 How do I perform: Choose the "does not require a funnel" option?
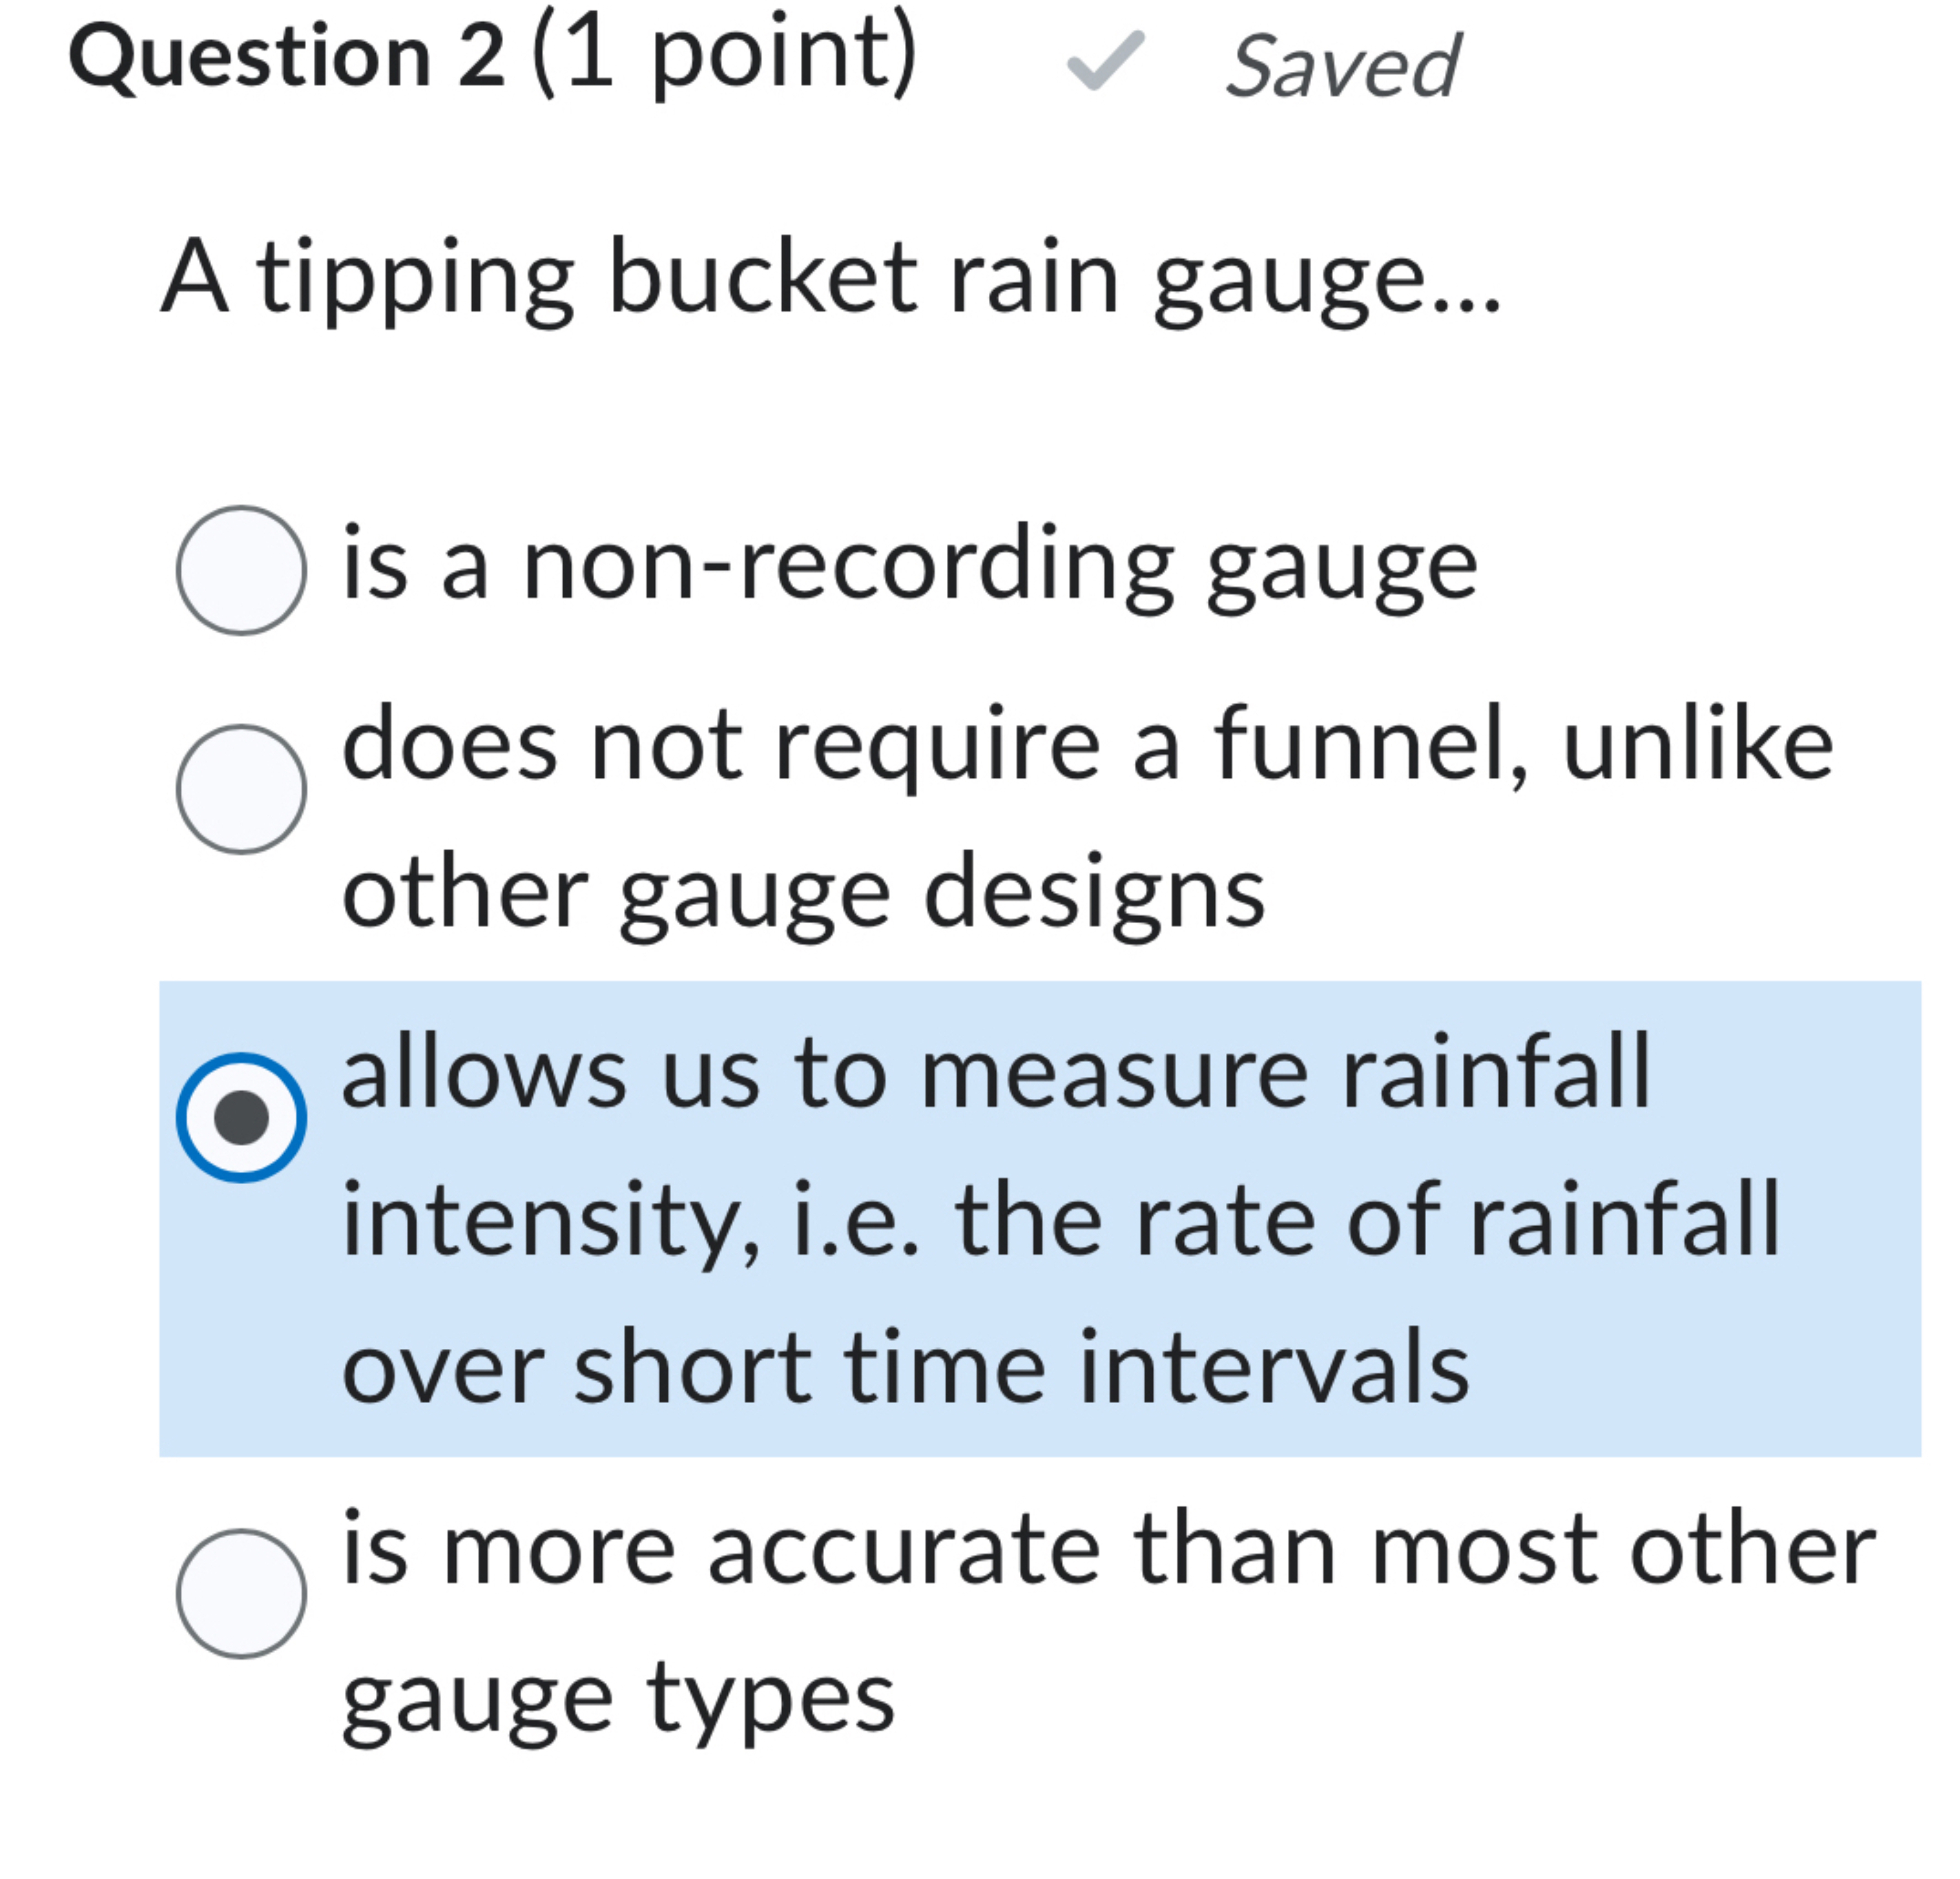point(243,790)
